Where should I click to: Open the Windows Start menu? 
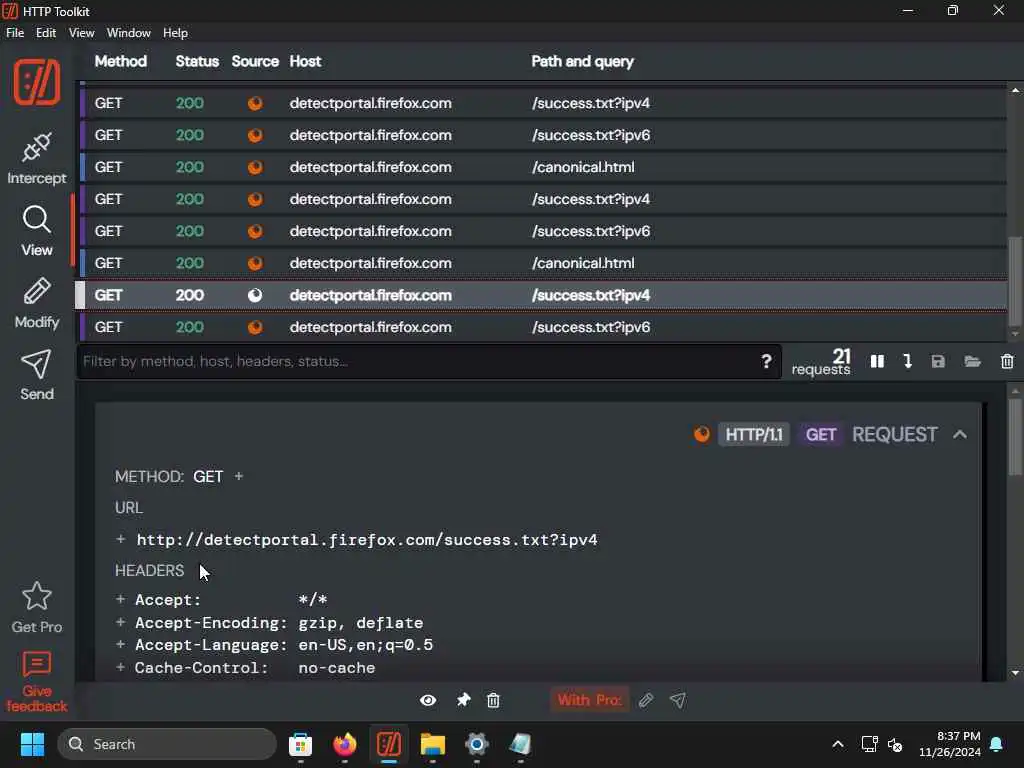click(33, 744)
